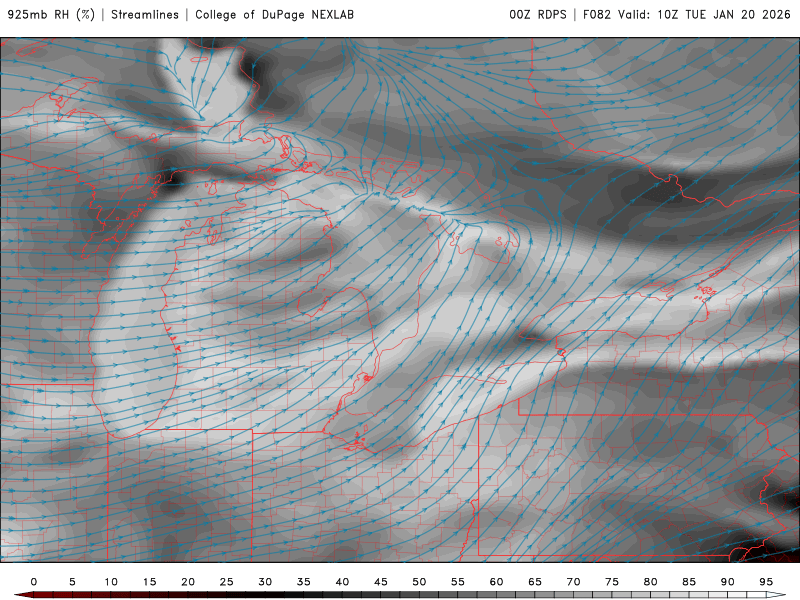Click the '00Z RDPS' model label
This screenshot has width=800, height=600.
538,15
